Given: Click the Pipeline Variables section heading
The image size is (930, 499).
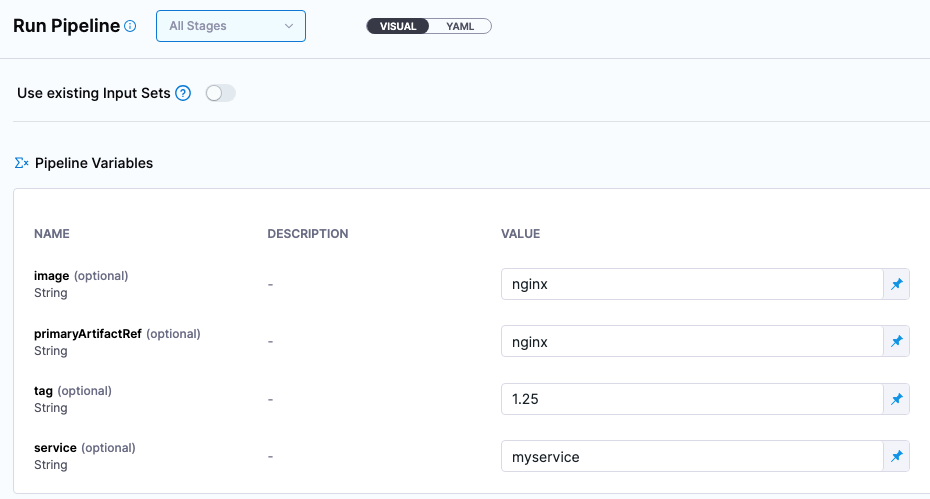Looking at the screenshot, I should [94, 163].
